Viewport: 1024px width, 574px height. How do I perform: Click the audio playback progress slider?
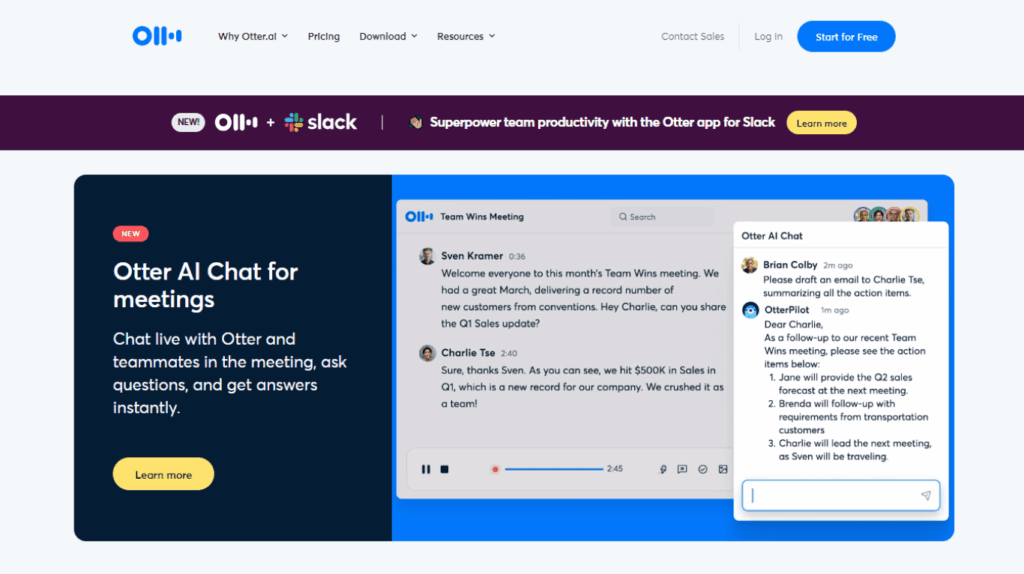pyautogui.click(x=553, y=469)
